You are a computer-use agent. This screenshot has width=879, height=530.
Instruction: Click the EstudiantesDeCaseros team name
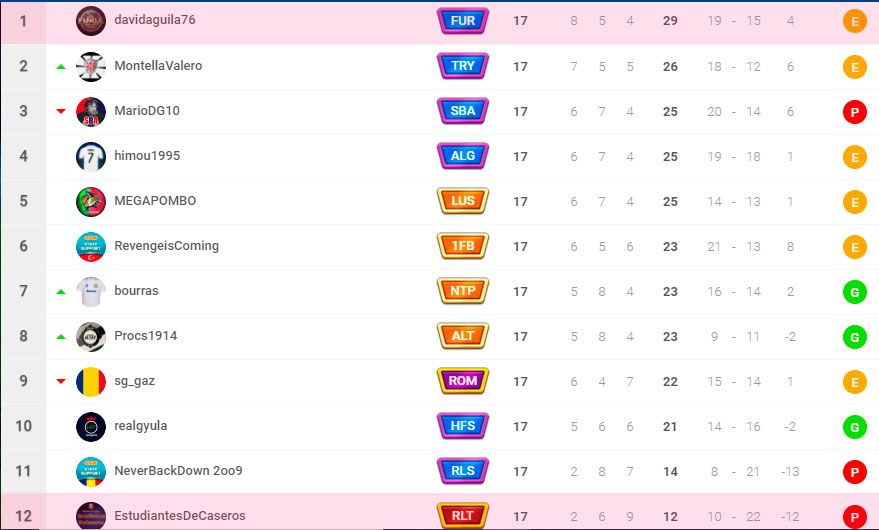[x=180, y=515]
